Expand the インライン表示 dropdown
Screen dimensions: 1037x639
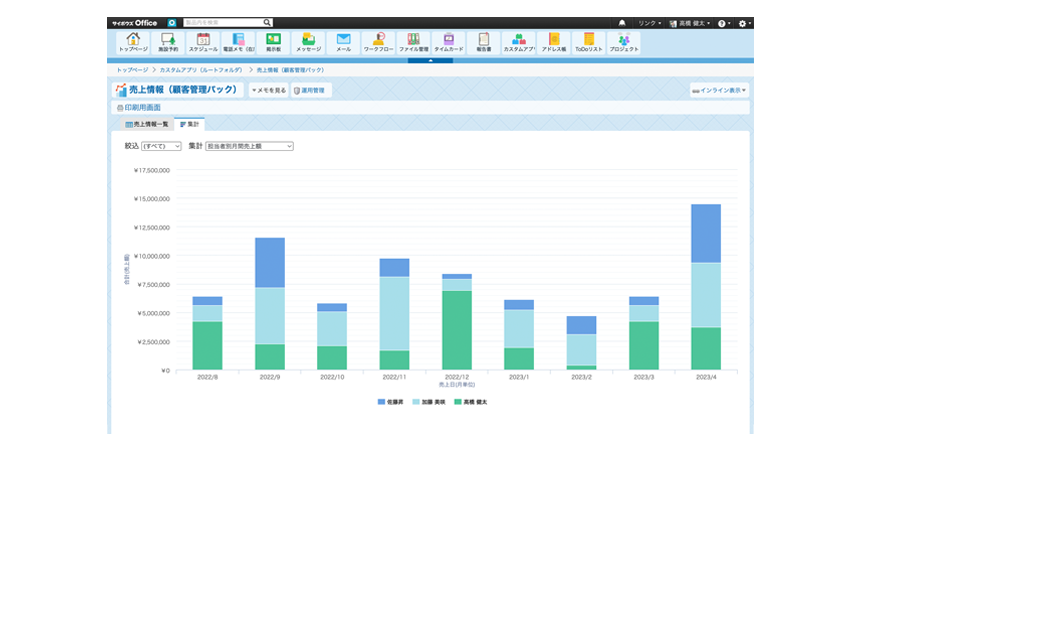[x=719, y=90]
